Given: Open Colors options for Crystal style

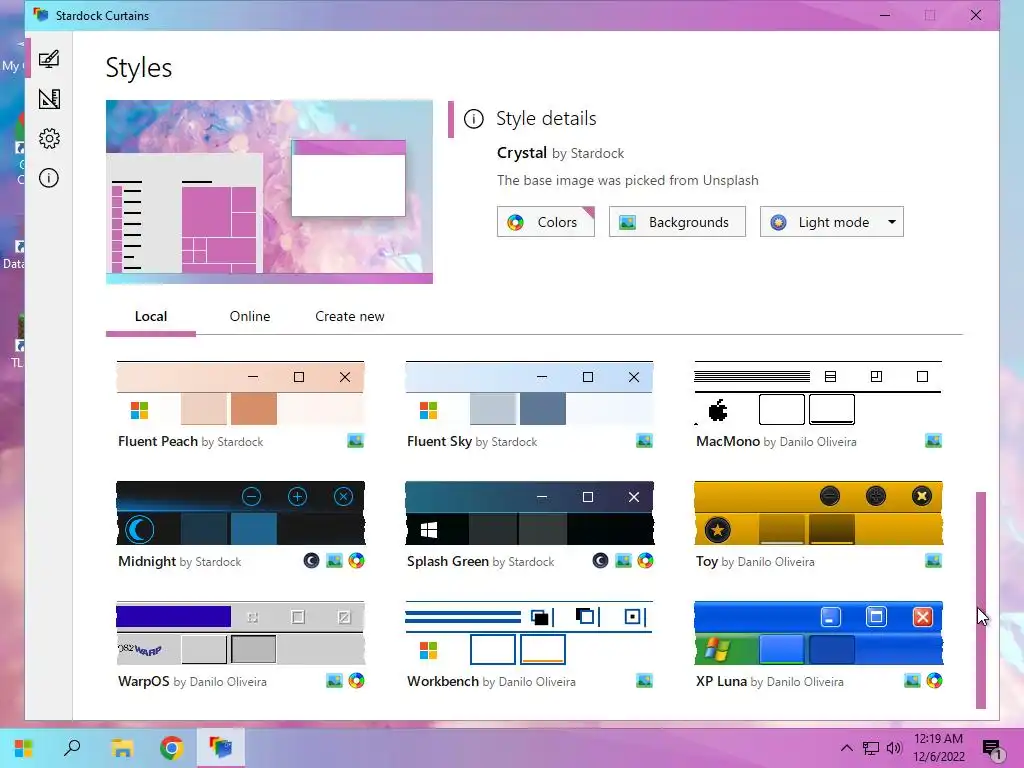Looking at the screenshot, I should pos(545,222).
